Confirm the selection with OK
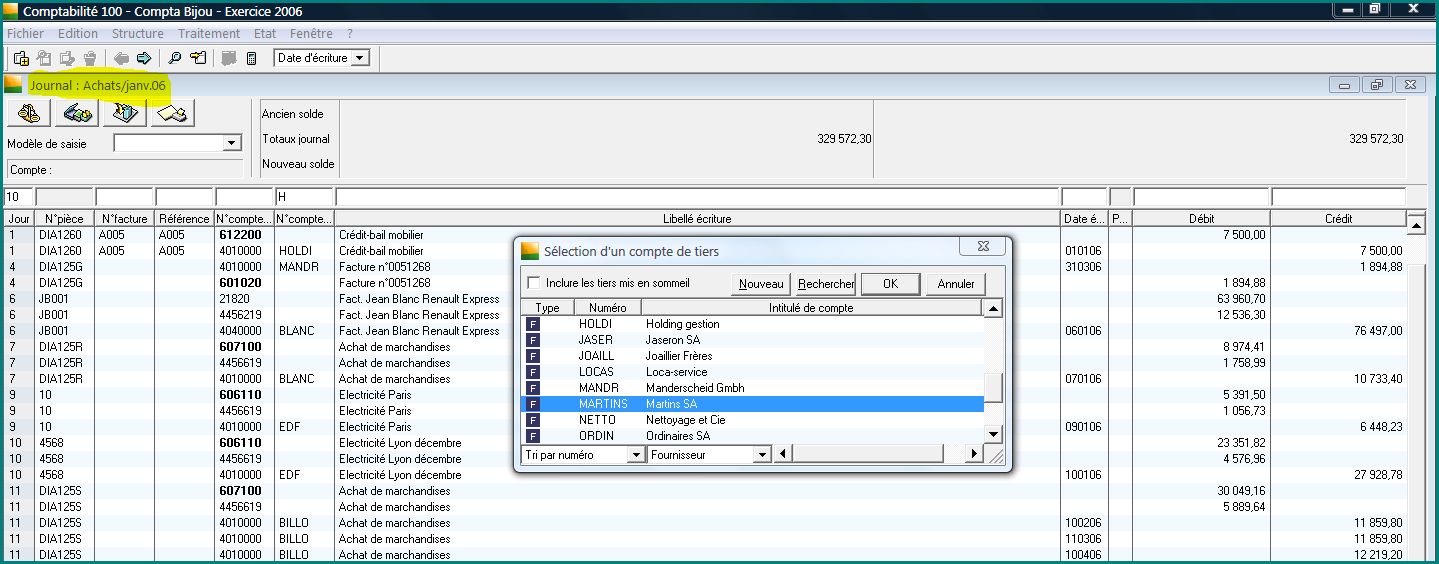The image size is (1439, 564). coord(890,284)
